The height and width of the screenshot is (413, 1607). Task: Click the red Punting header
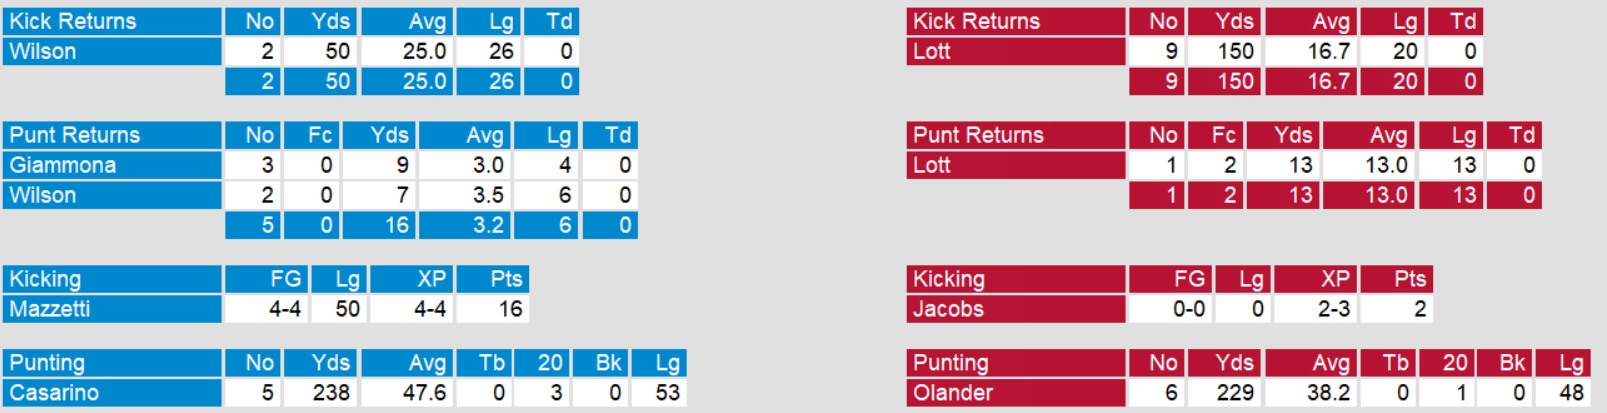click(1016, 363)
